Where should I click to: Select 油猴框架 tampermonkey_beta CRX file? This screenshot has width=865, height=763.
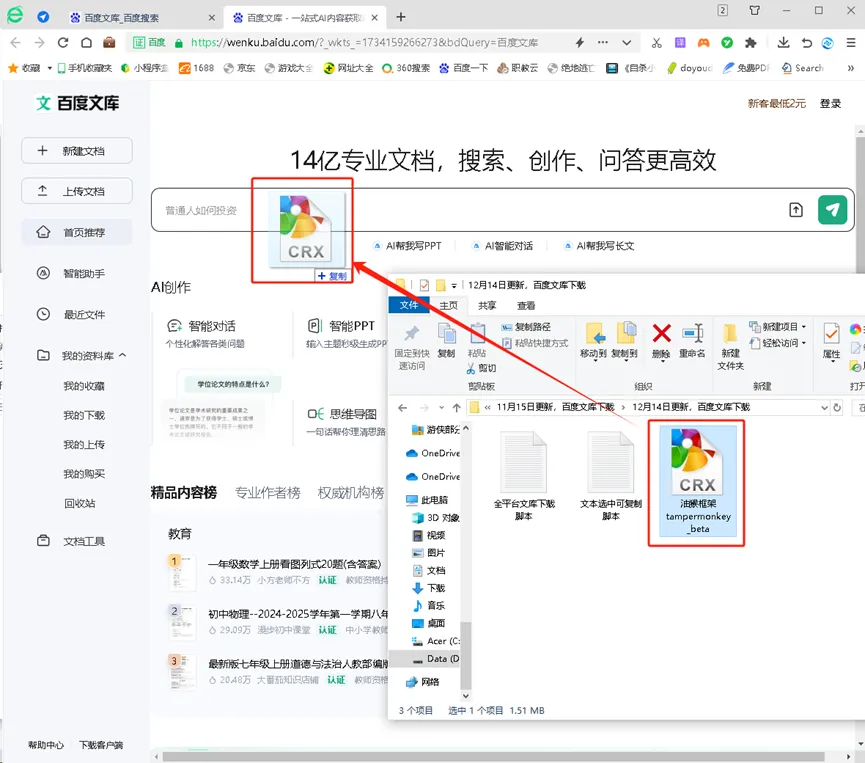tap(698, 482)
